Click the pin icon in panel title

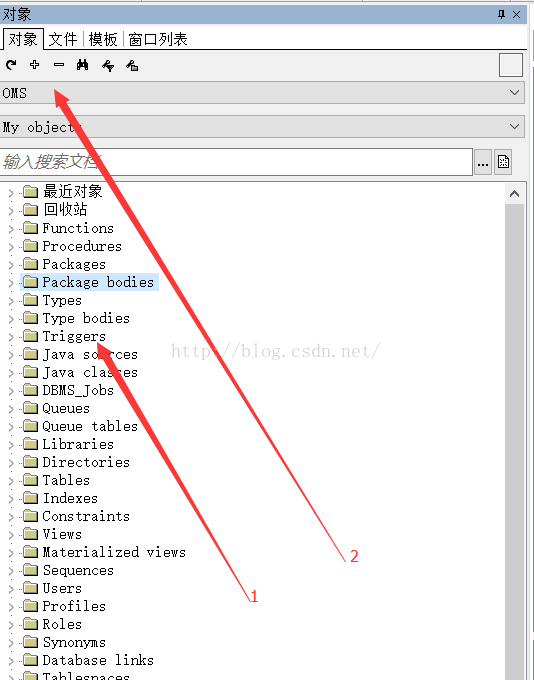(x=501, y=14)
